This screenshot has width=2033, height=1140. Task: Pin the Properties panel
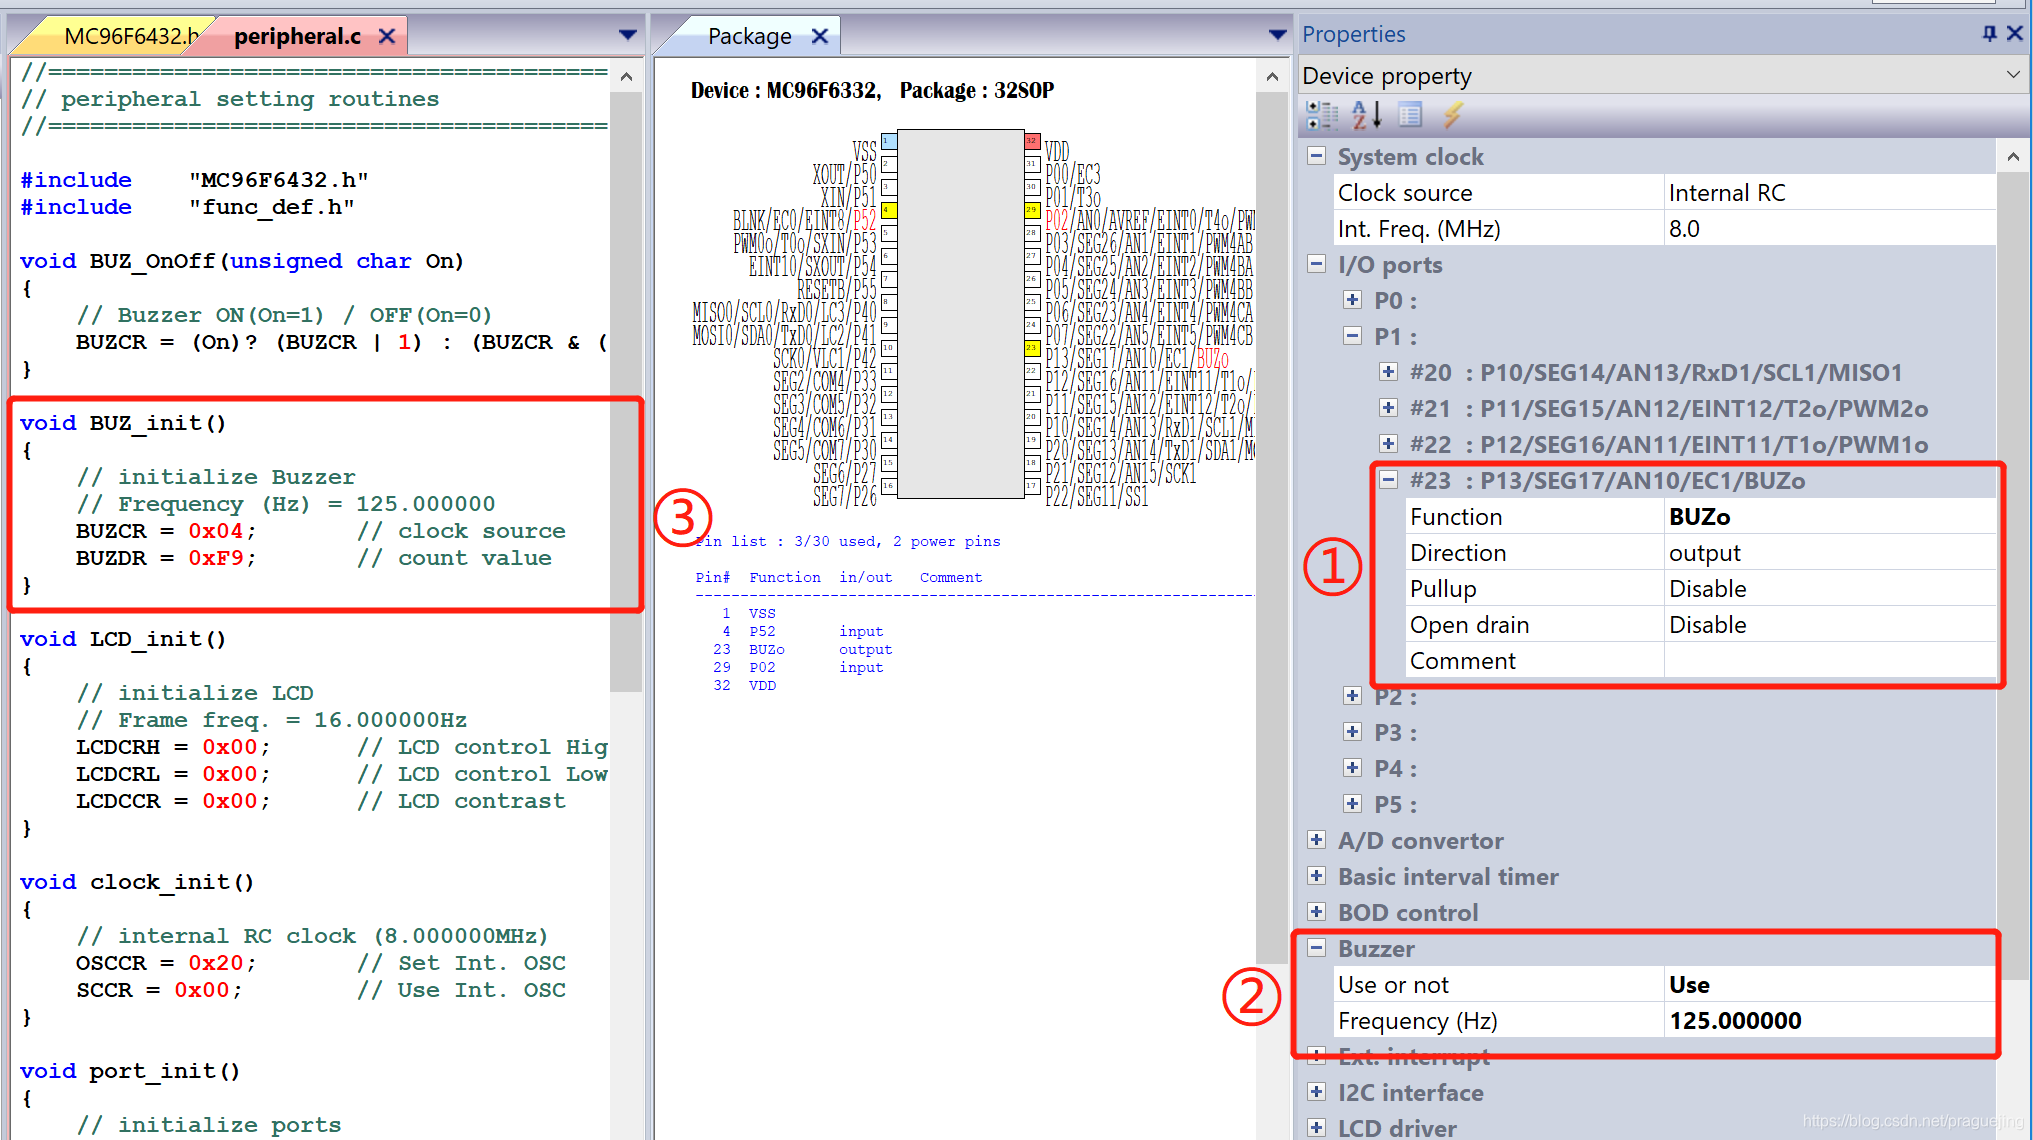pyautogui.click(x=1989, y=34)
